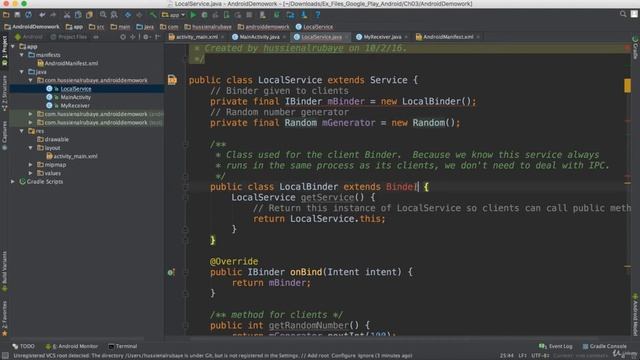Click AndroidDemowork in breadcrumb bar
The width and height of the screenshot is (640, 360).
point(32,27)
